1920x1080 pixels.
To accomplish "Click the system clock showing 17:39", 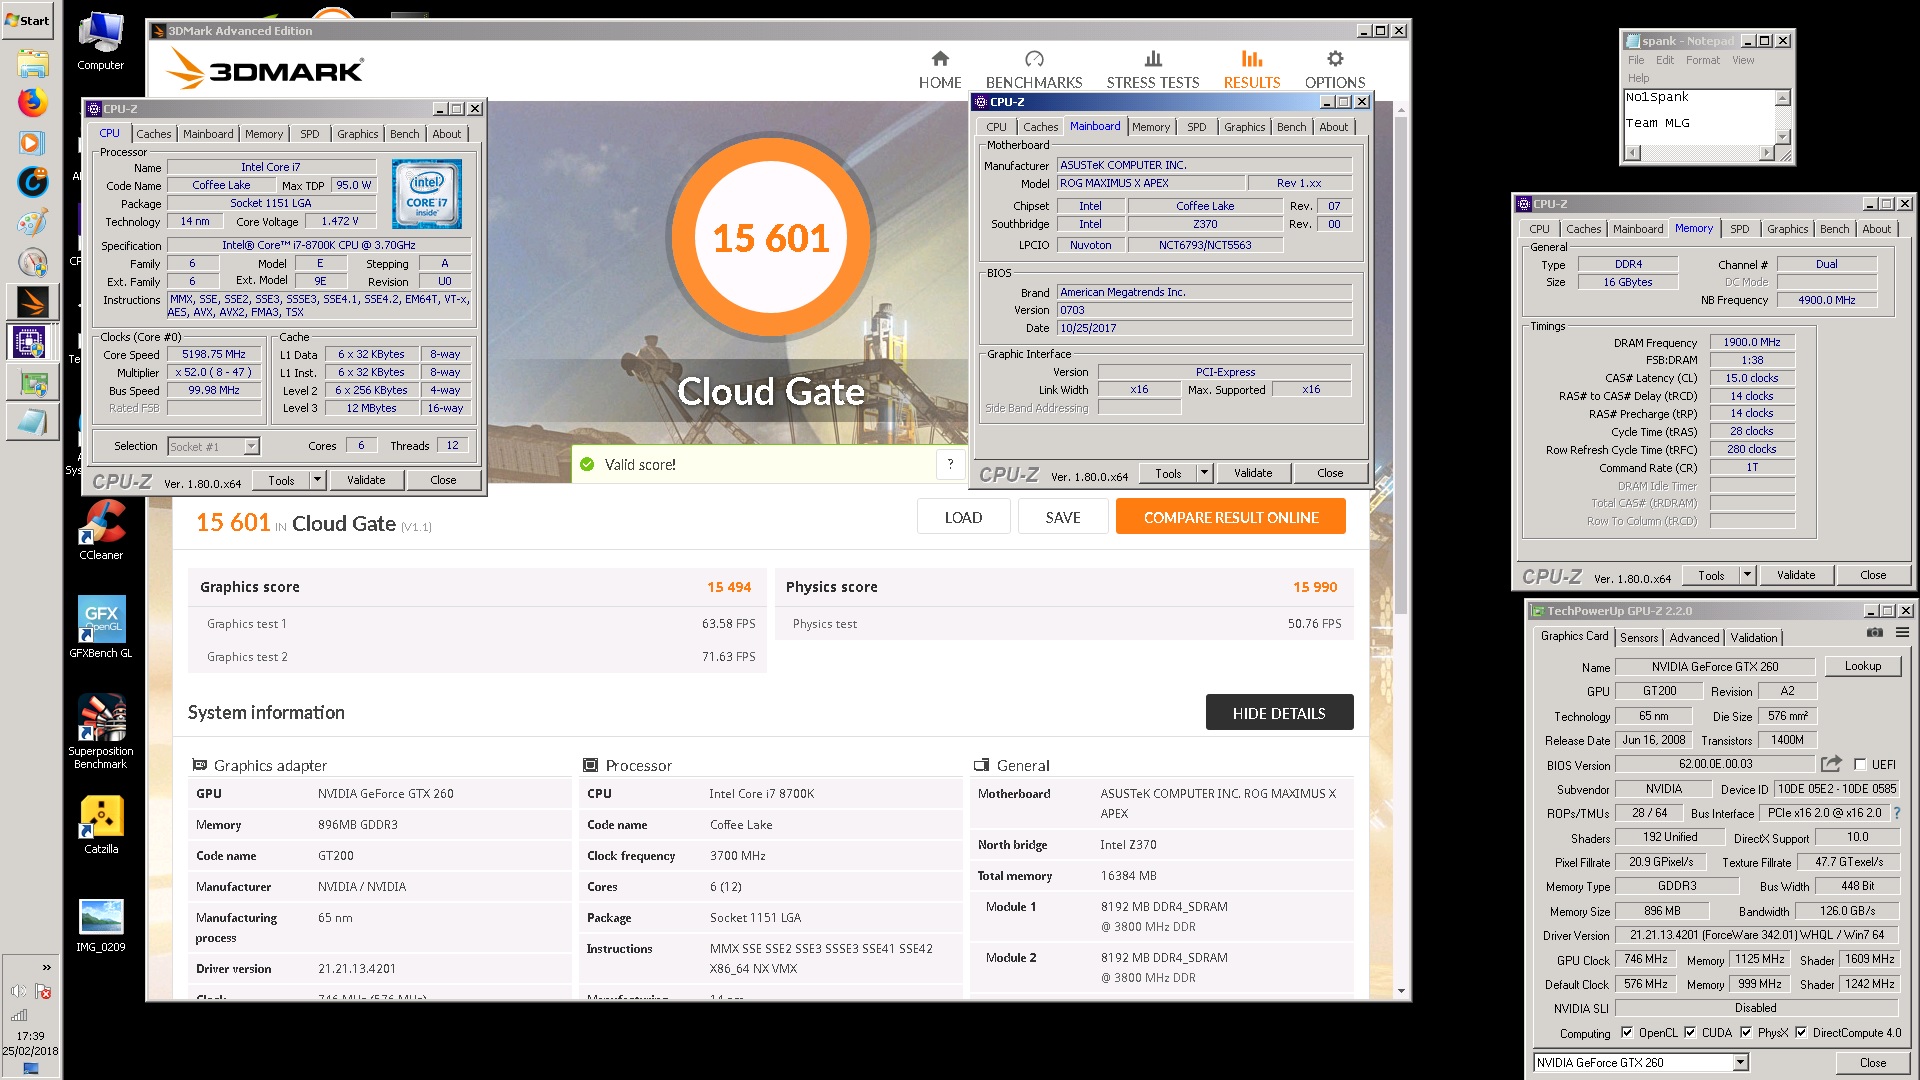I will pos(30,1036).
